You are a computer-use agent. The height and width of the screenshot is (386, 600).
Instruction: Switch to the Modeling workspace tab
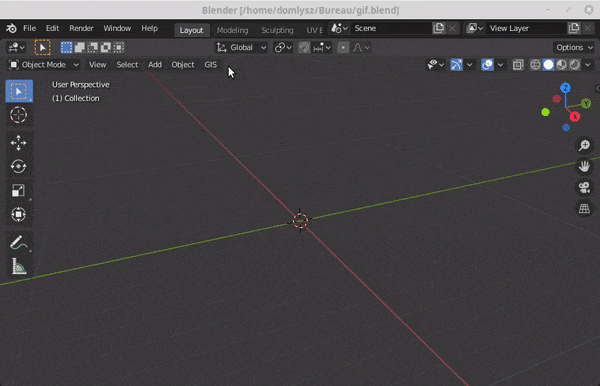(232, 30)
